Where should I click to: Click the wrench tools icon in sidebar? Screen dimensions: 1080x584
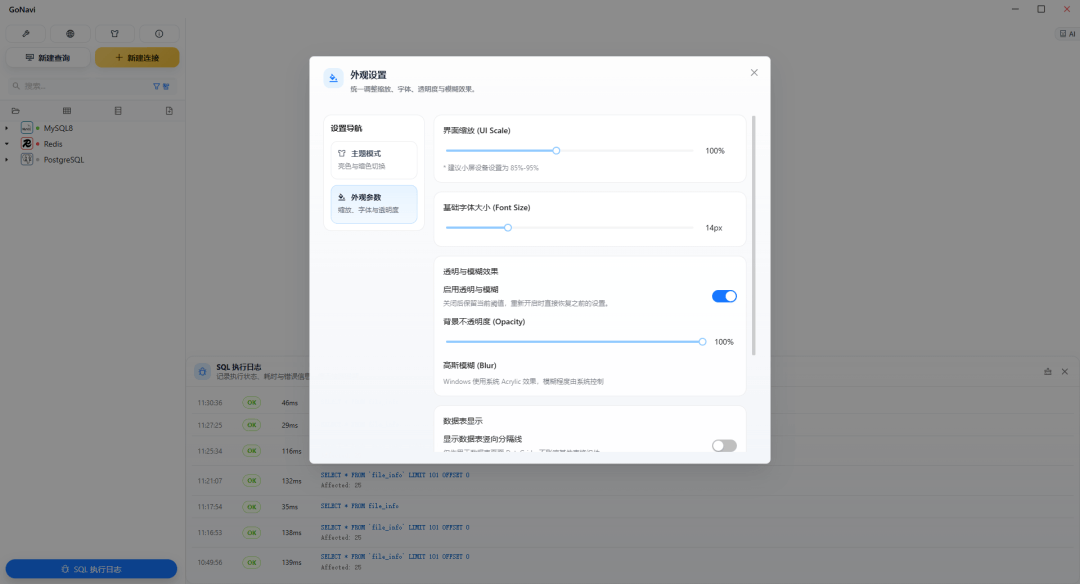point(26,34)
